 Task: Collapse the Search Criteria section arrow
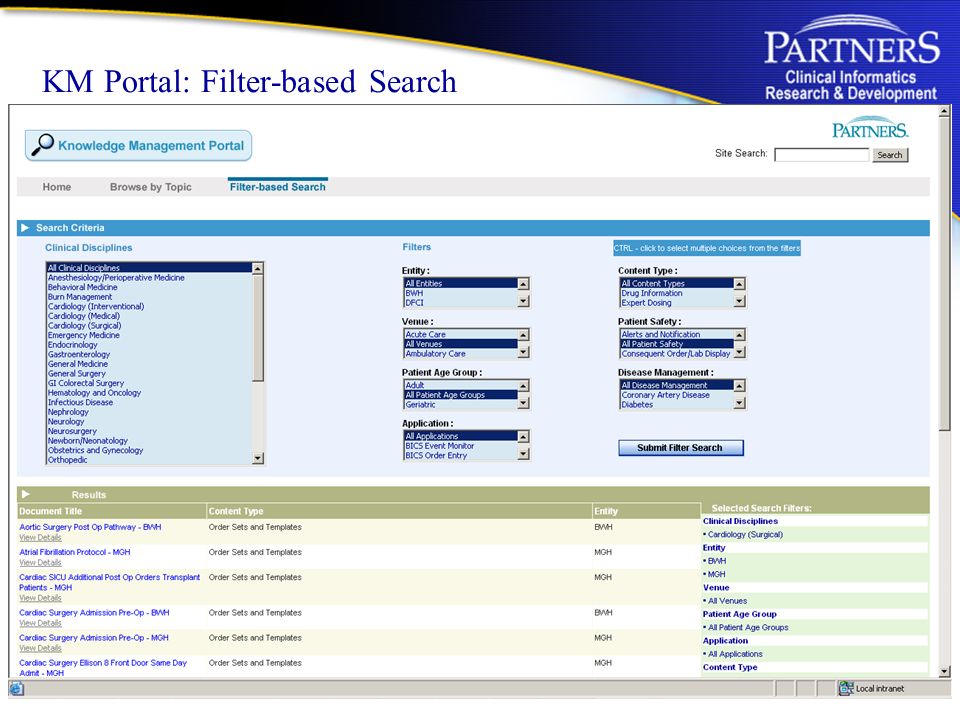tap(25, 228)
